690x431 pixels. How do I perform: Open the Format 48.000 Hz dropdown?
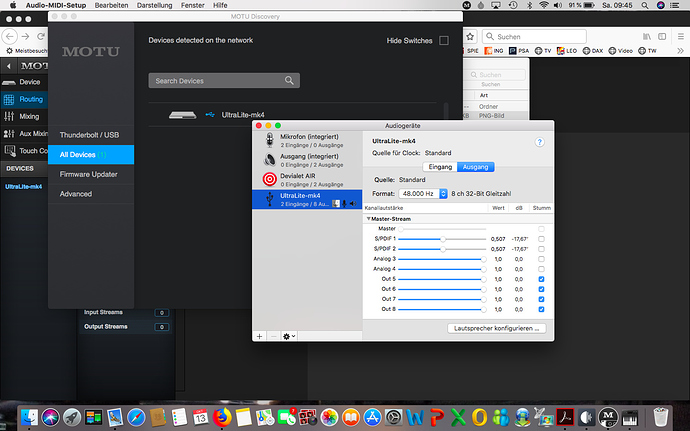point(423,194)
